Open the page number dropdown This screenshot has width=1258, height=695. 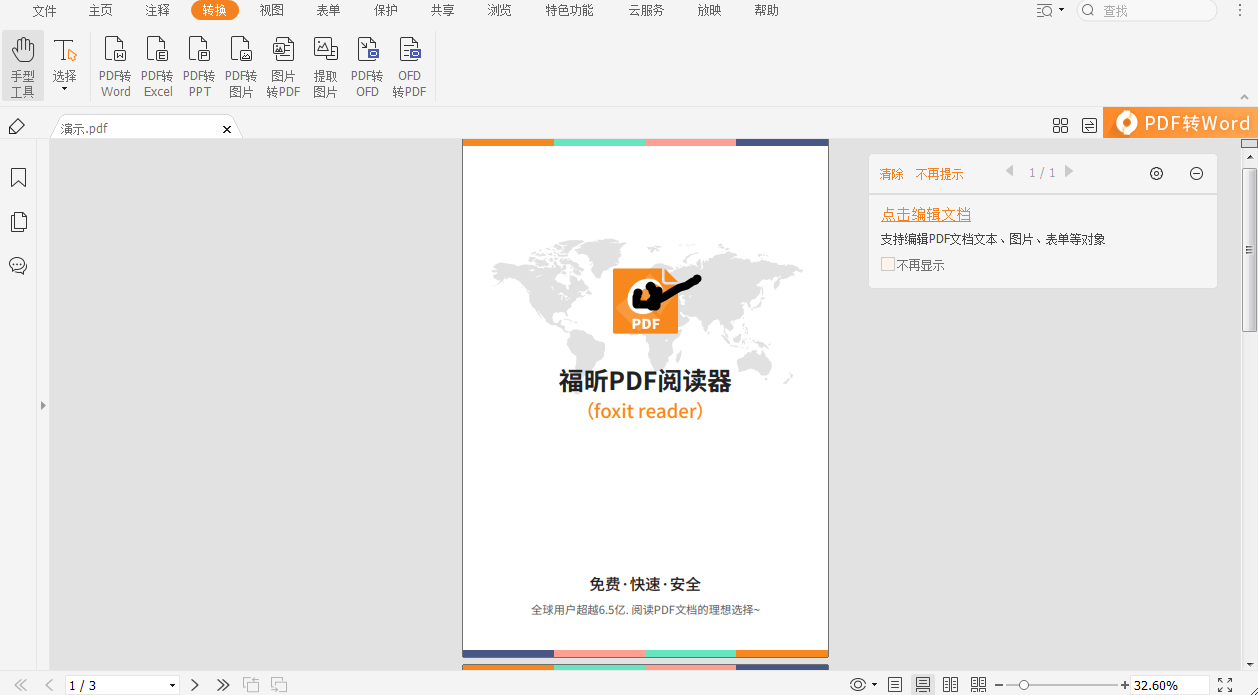172,686
